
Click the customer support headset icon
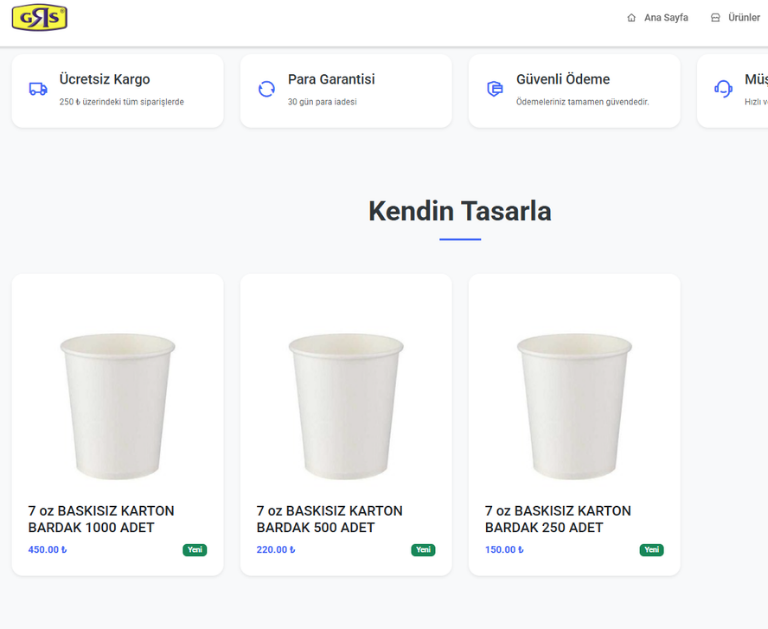click(x=723, y=89)
